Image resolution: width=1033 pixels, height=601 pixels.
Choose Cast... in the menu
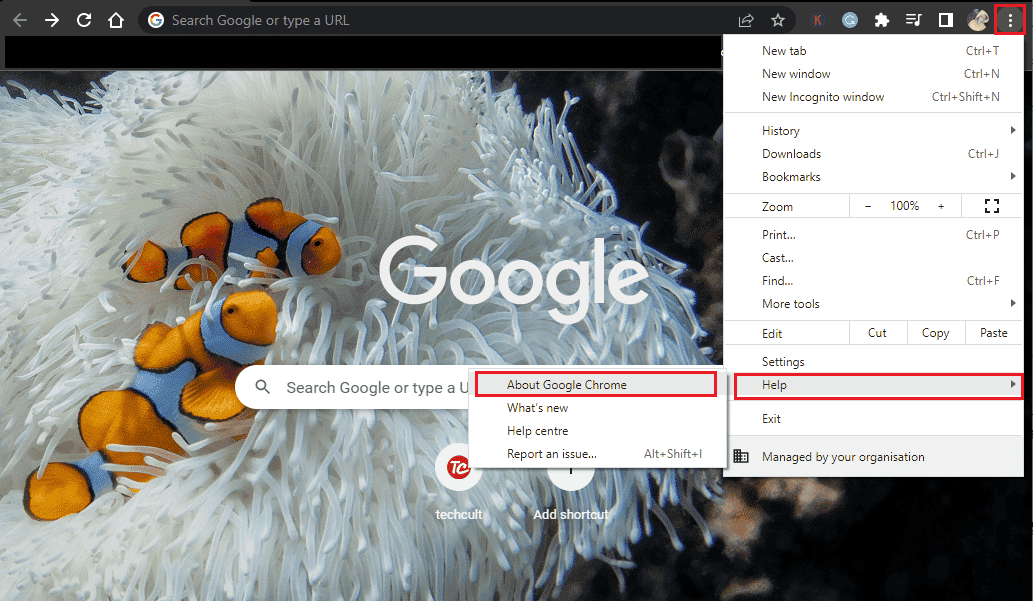point(874,258)
